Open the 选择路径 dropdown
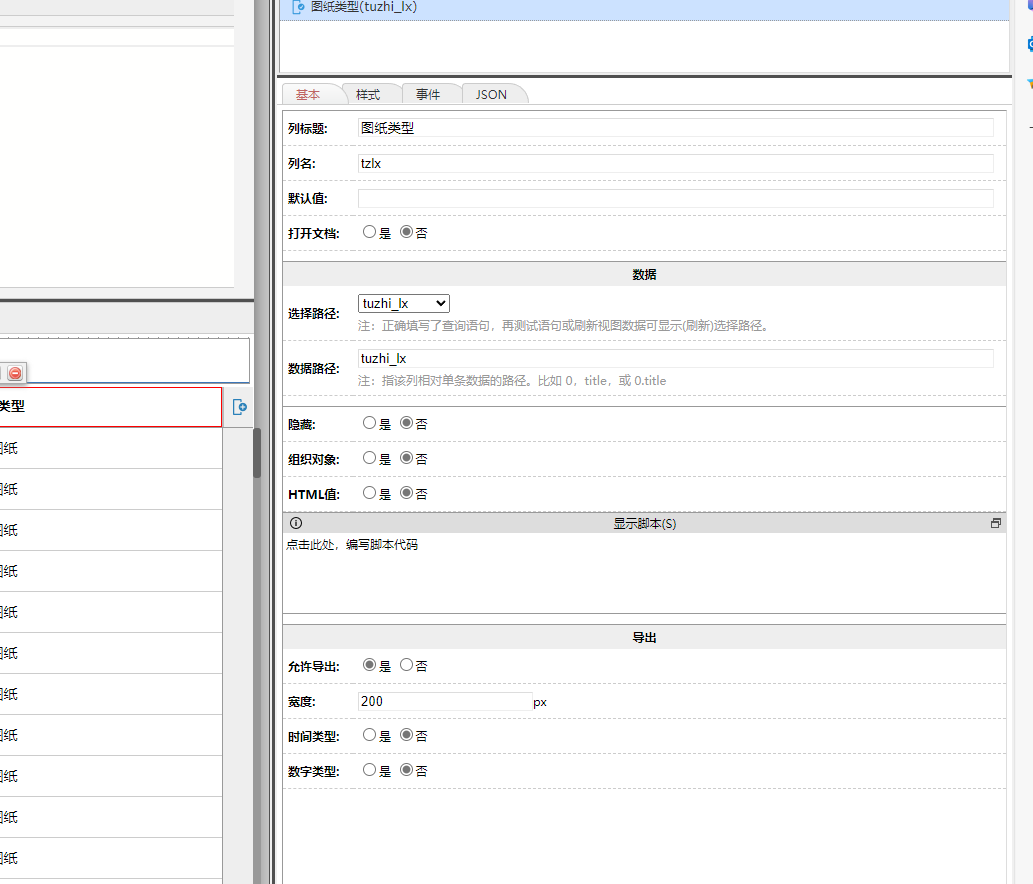This screenshot has width=1033, height=884. [x=404, y=304]
